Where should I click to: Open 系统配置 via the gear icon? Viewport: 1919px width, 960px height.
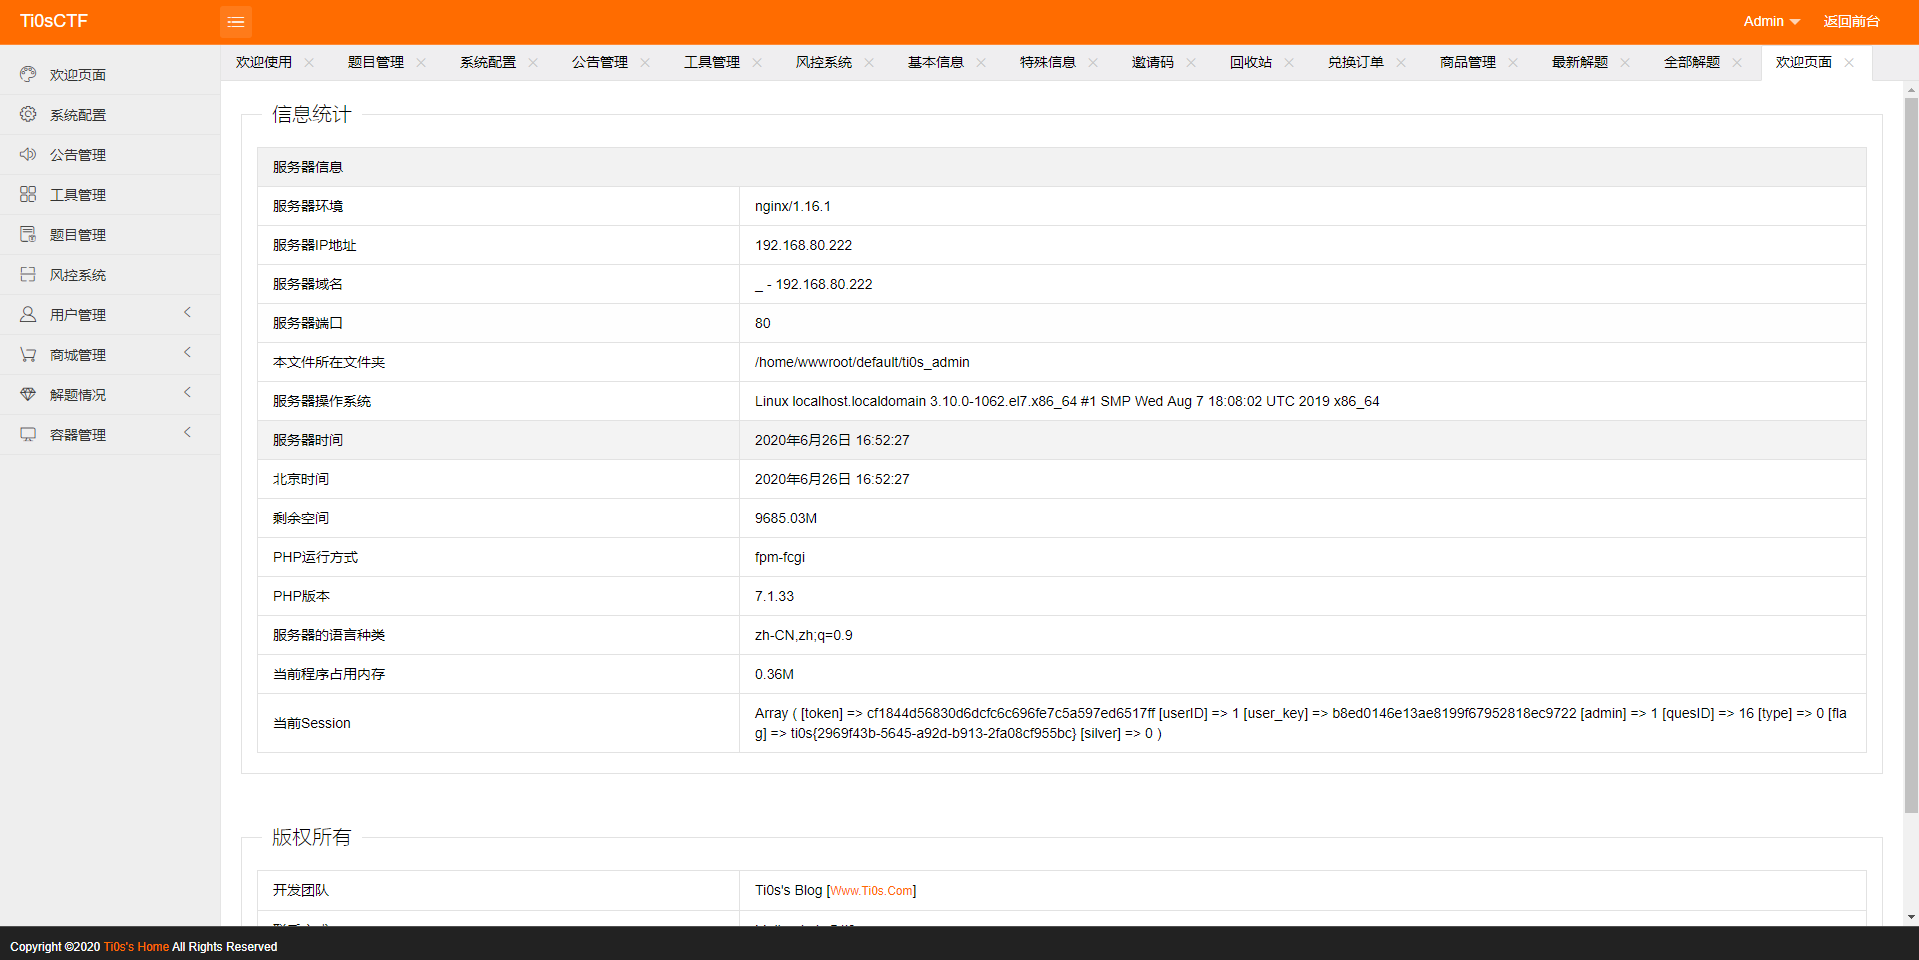[28, 114]
